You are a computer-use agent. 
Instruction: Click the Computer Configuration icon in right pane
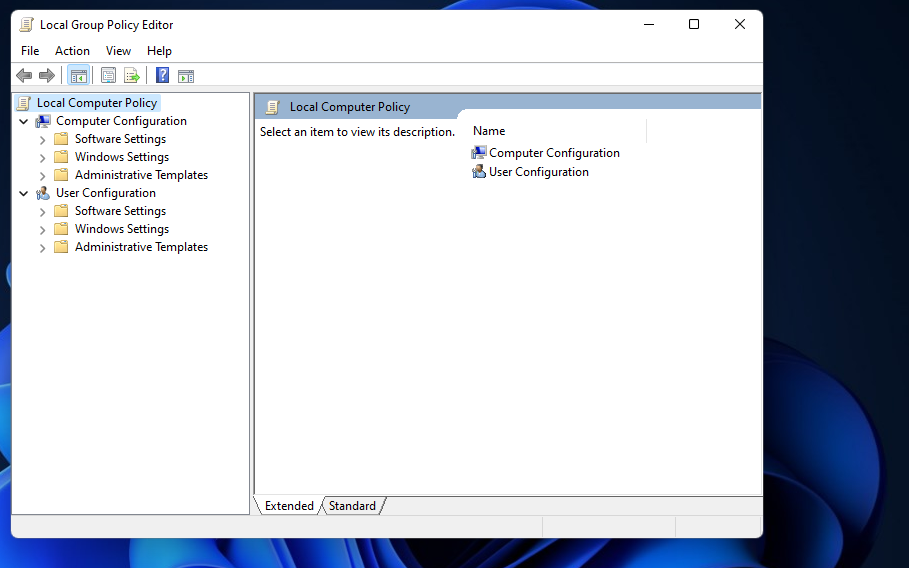coord(479,153)
